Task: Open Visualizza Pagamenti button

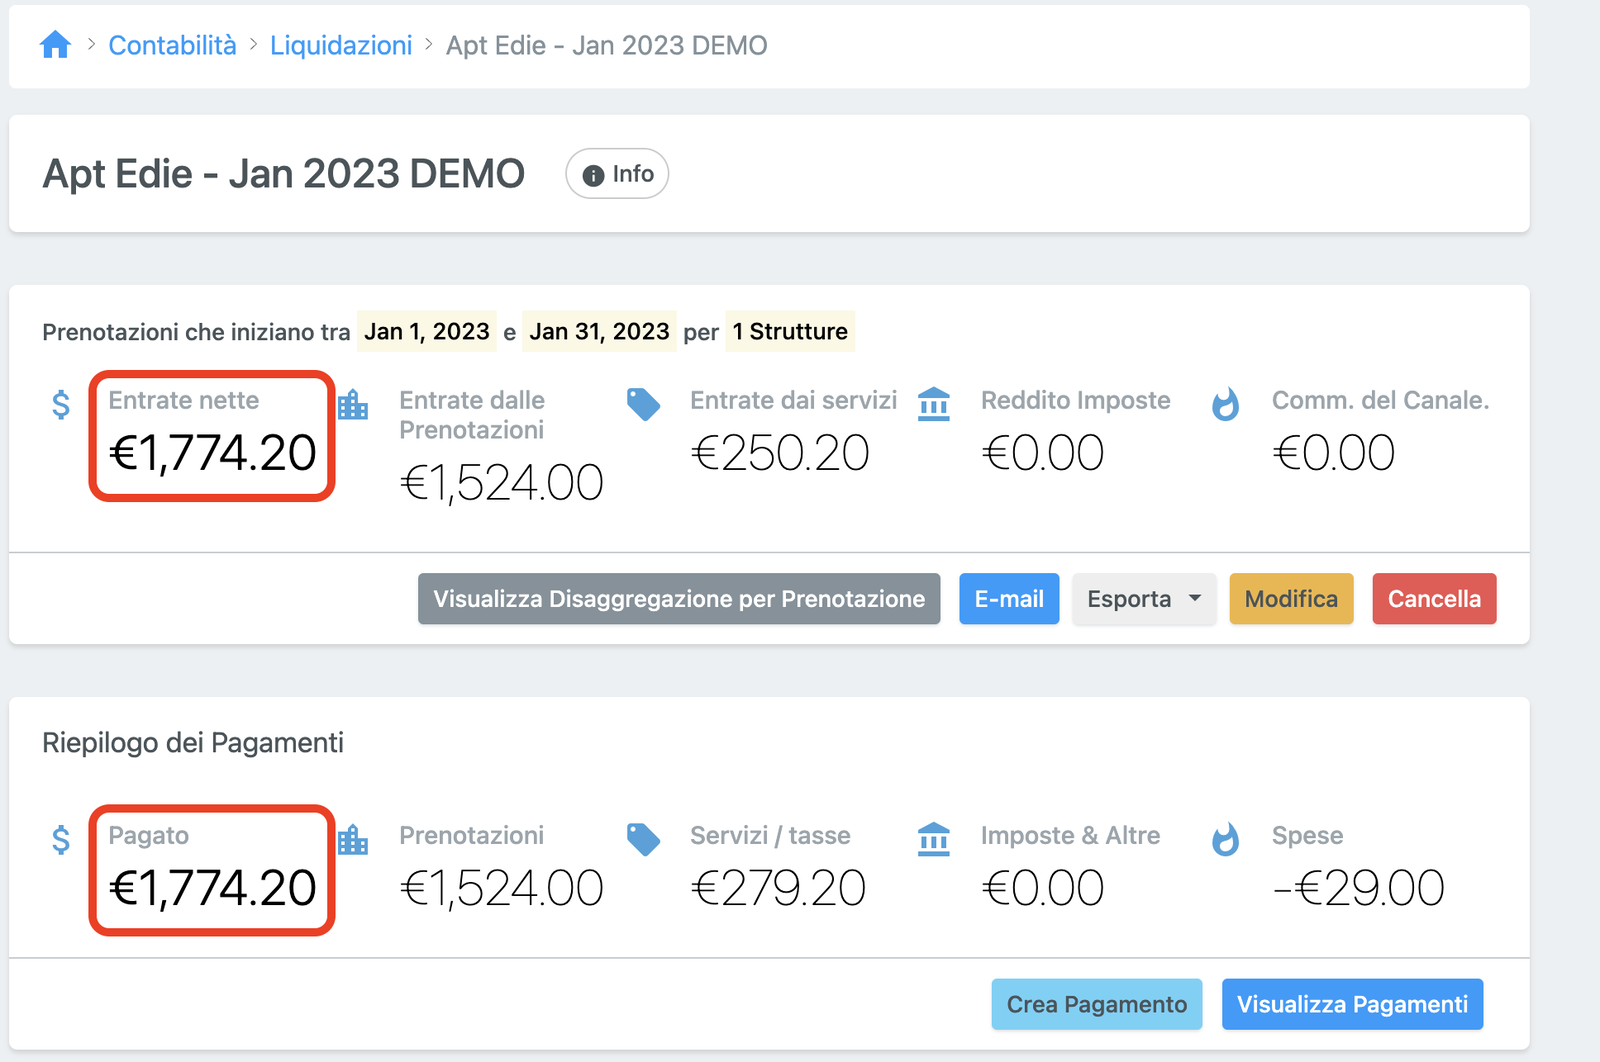Action: [1352, 1004]
